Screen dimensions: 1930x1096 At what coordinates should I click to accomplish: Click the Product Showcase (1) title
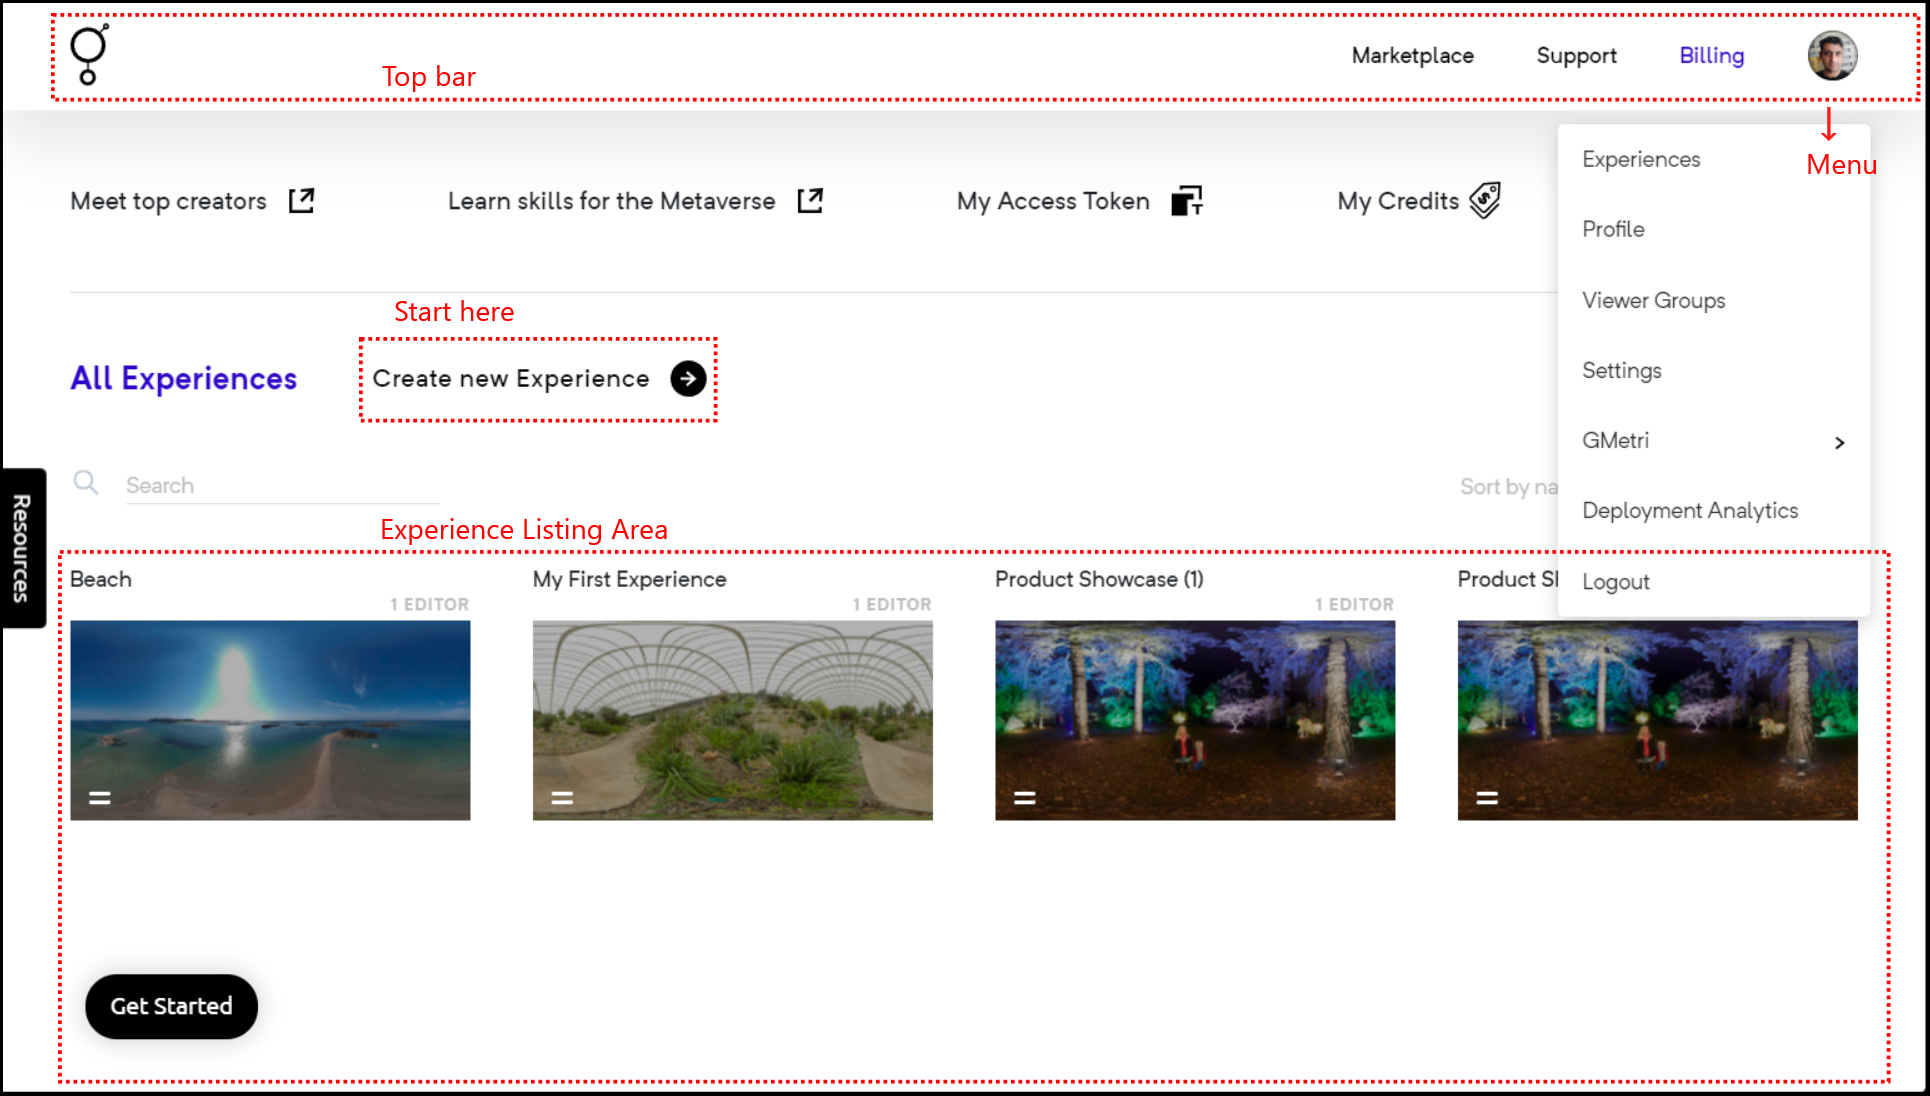coord(1099,579)
